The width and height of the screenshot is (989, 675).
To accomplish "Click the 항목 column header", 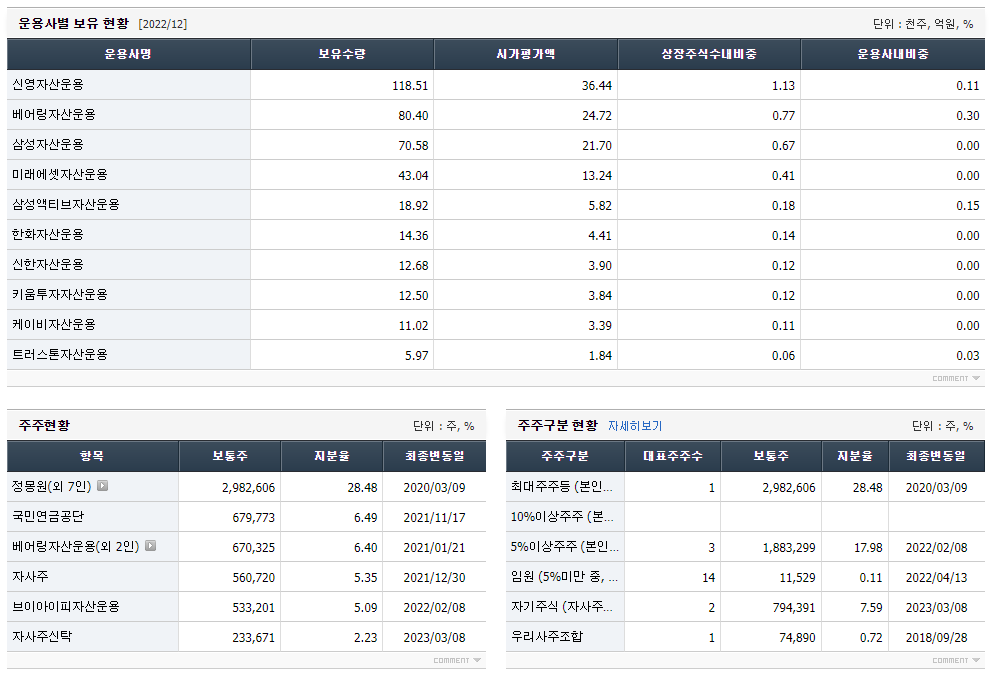I will pos(93,456).
